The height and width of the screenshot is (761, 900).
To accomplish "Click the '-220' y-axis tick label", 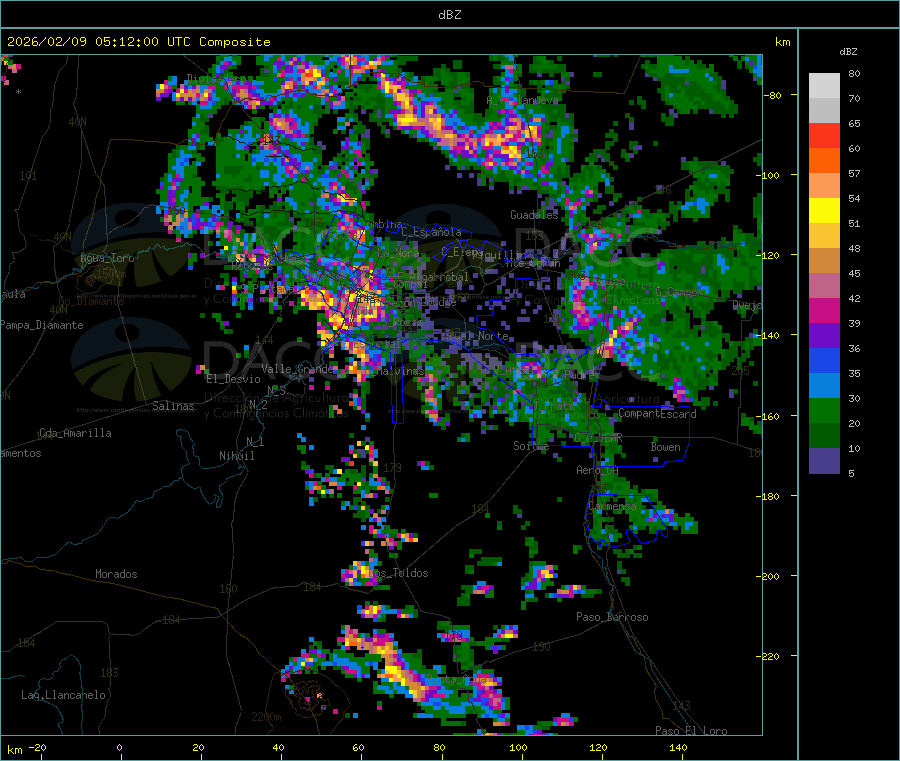I will pos(770,656).
